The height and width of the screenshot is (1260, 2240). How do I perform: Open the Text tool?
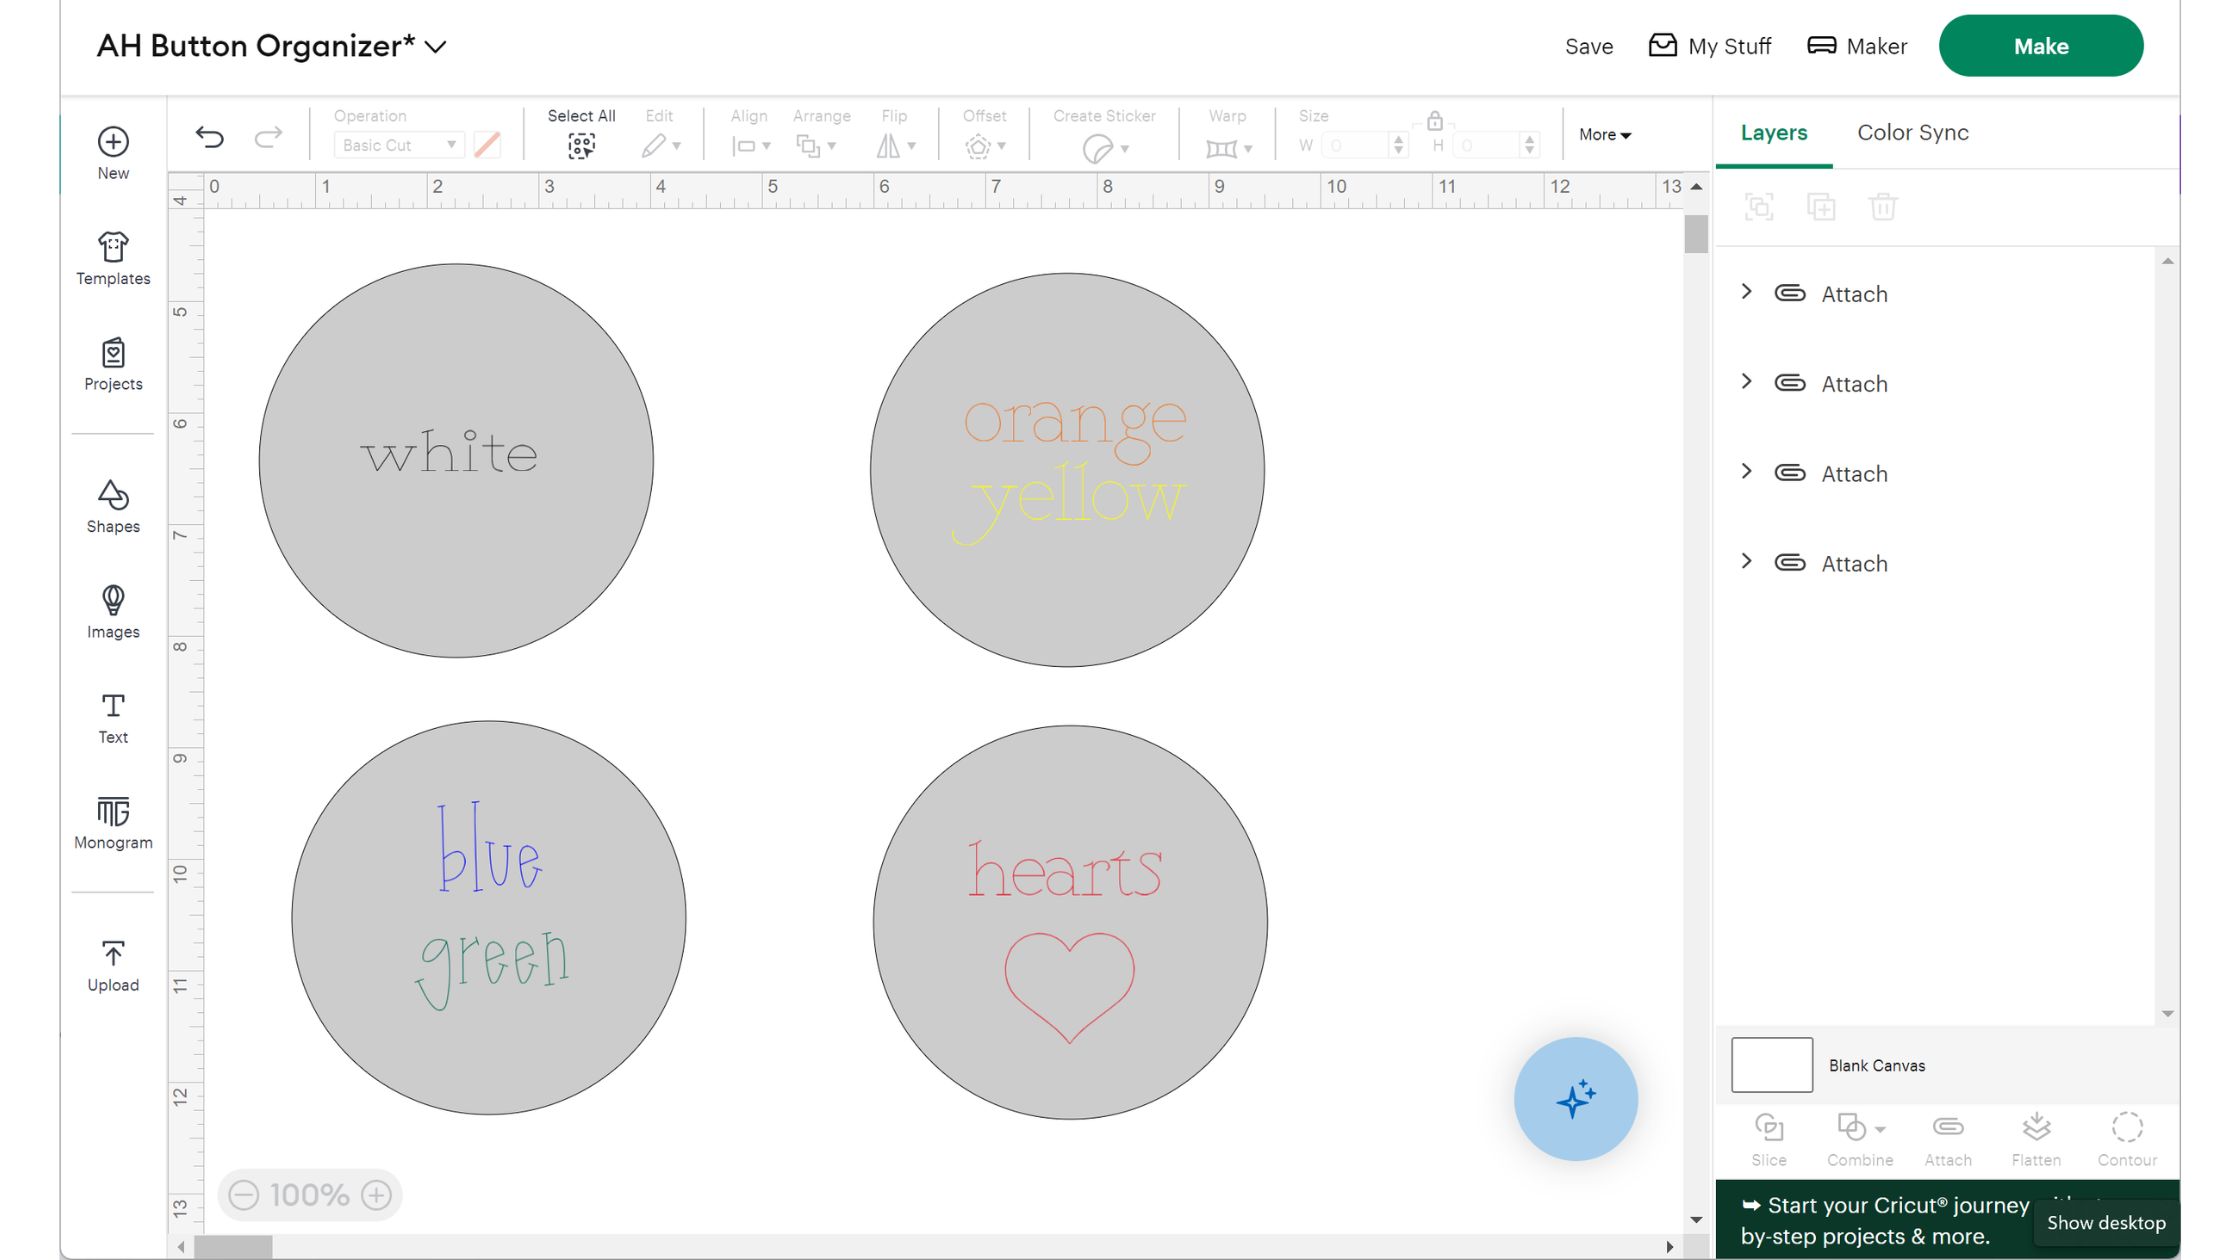(x=112, y=715)
